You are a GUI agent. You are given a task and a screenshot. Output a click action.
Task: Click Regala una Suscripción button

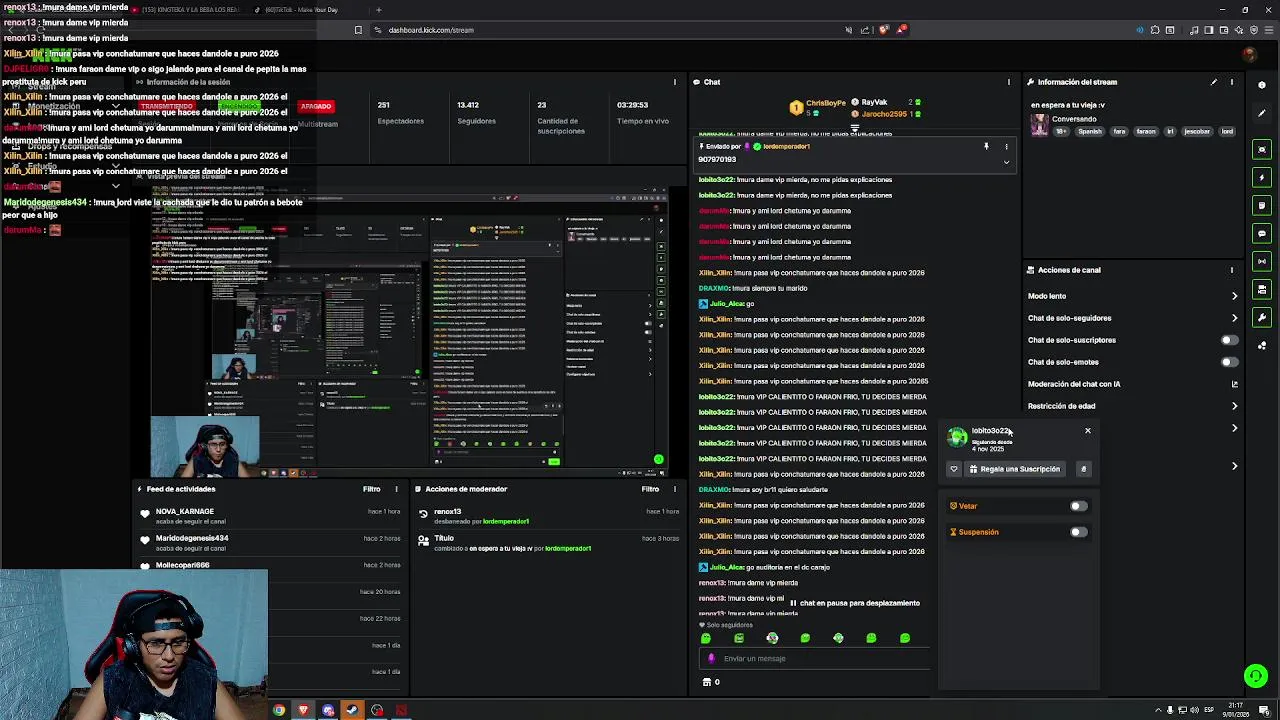click(x=1014, y=469)
